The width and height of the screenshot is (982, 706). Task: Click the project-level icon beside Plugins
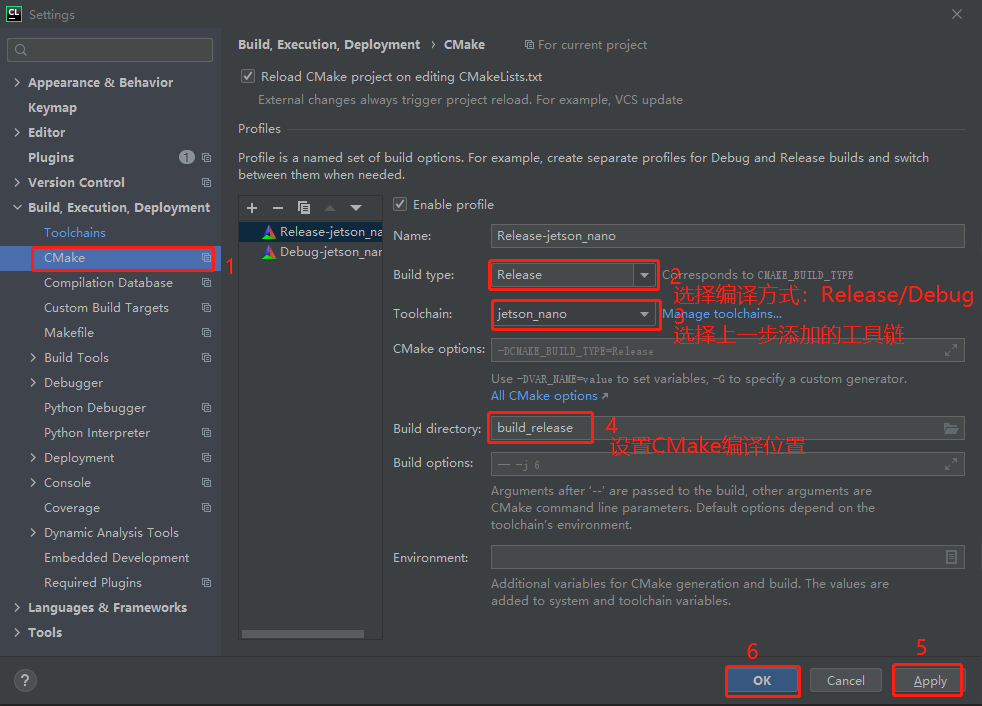pyautogui.click(x=206, y=157)
